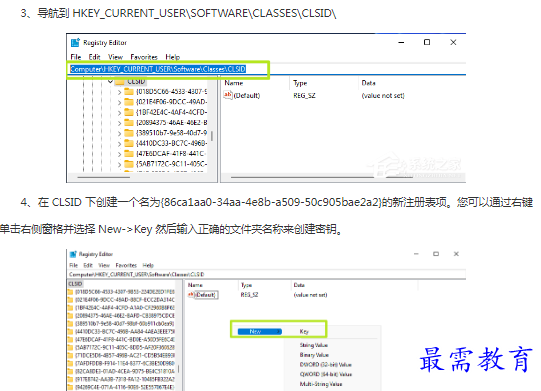Click folder icon of {7AFDFDDB key in step 4 window
This screenshot has height=391, width=541.
(71, 363)
